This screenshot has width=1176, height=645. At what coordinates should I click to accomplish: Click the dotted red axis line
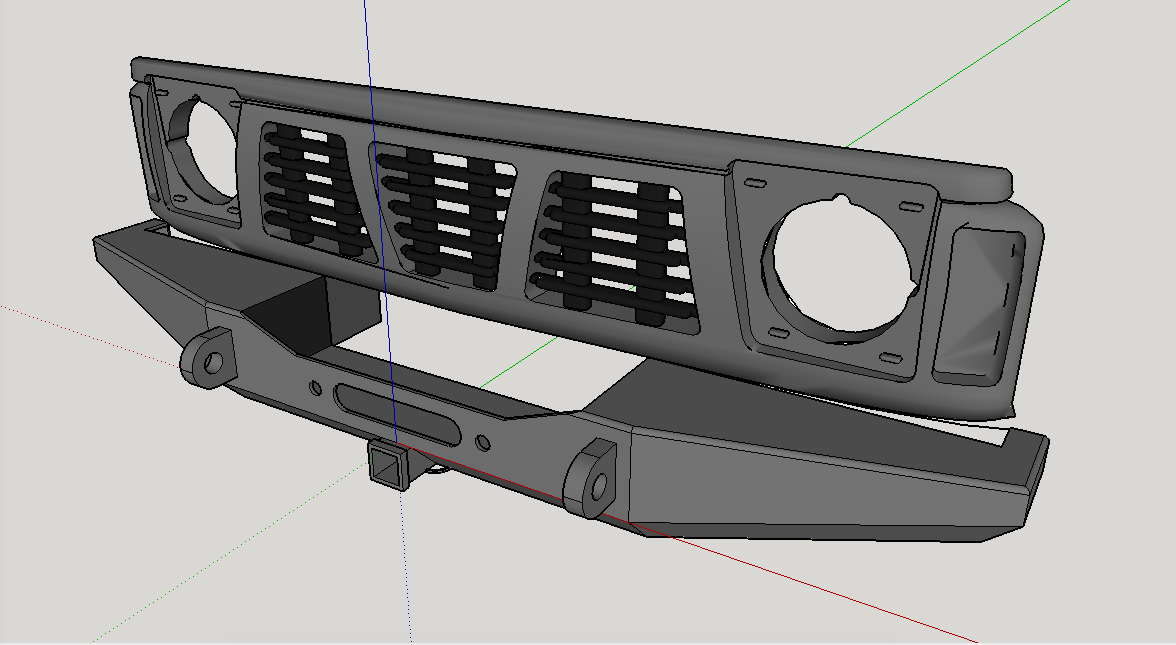(x=90, y=336)
